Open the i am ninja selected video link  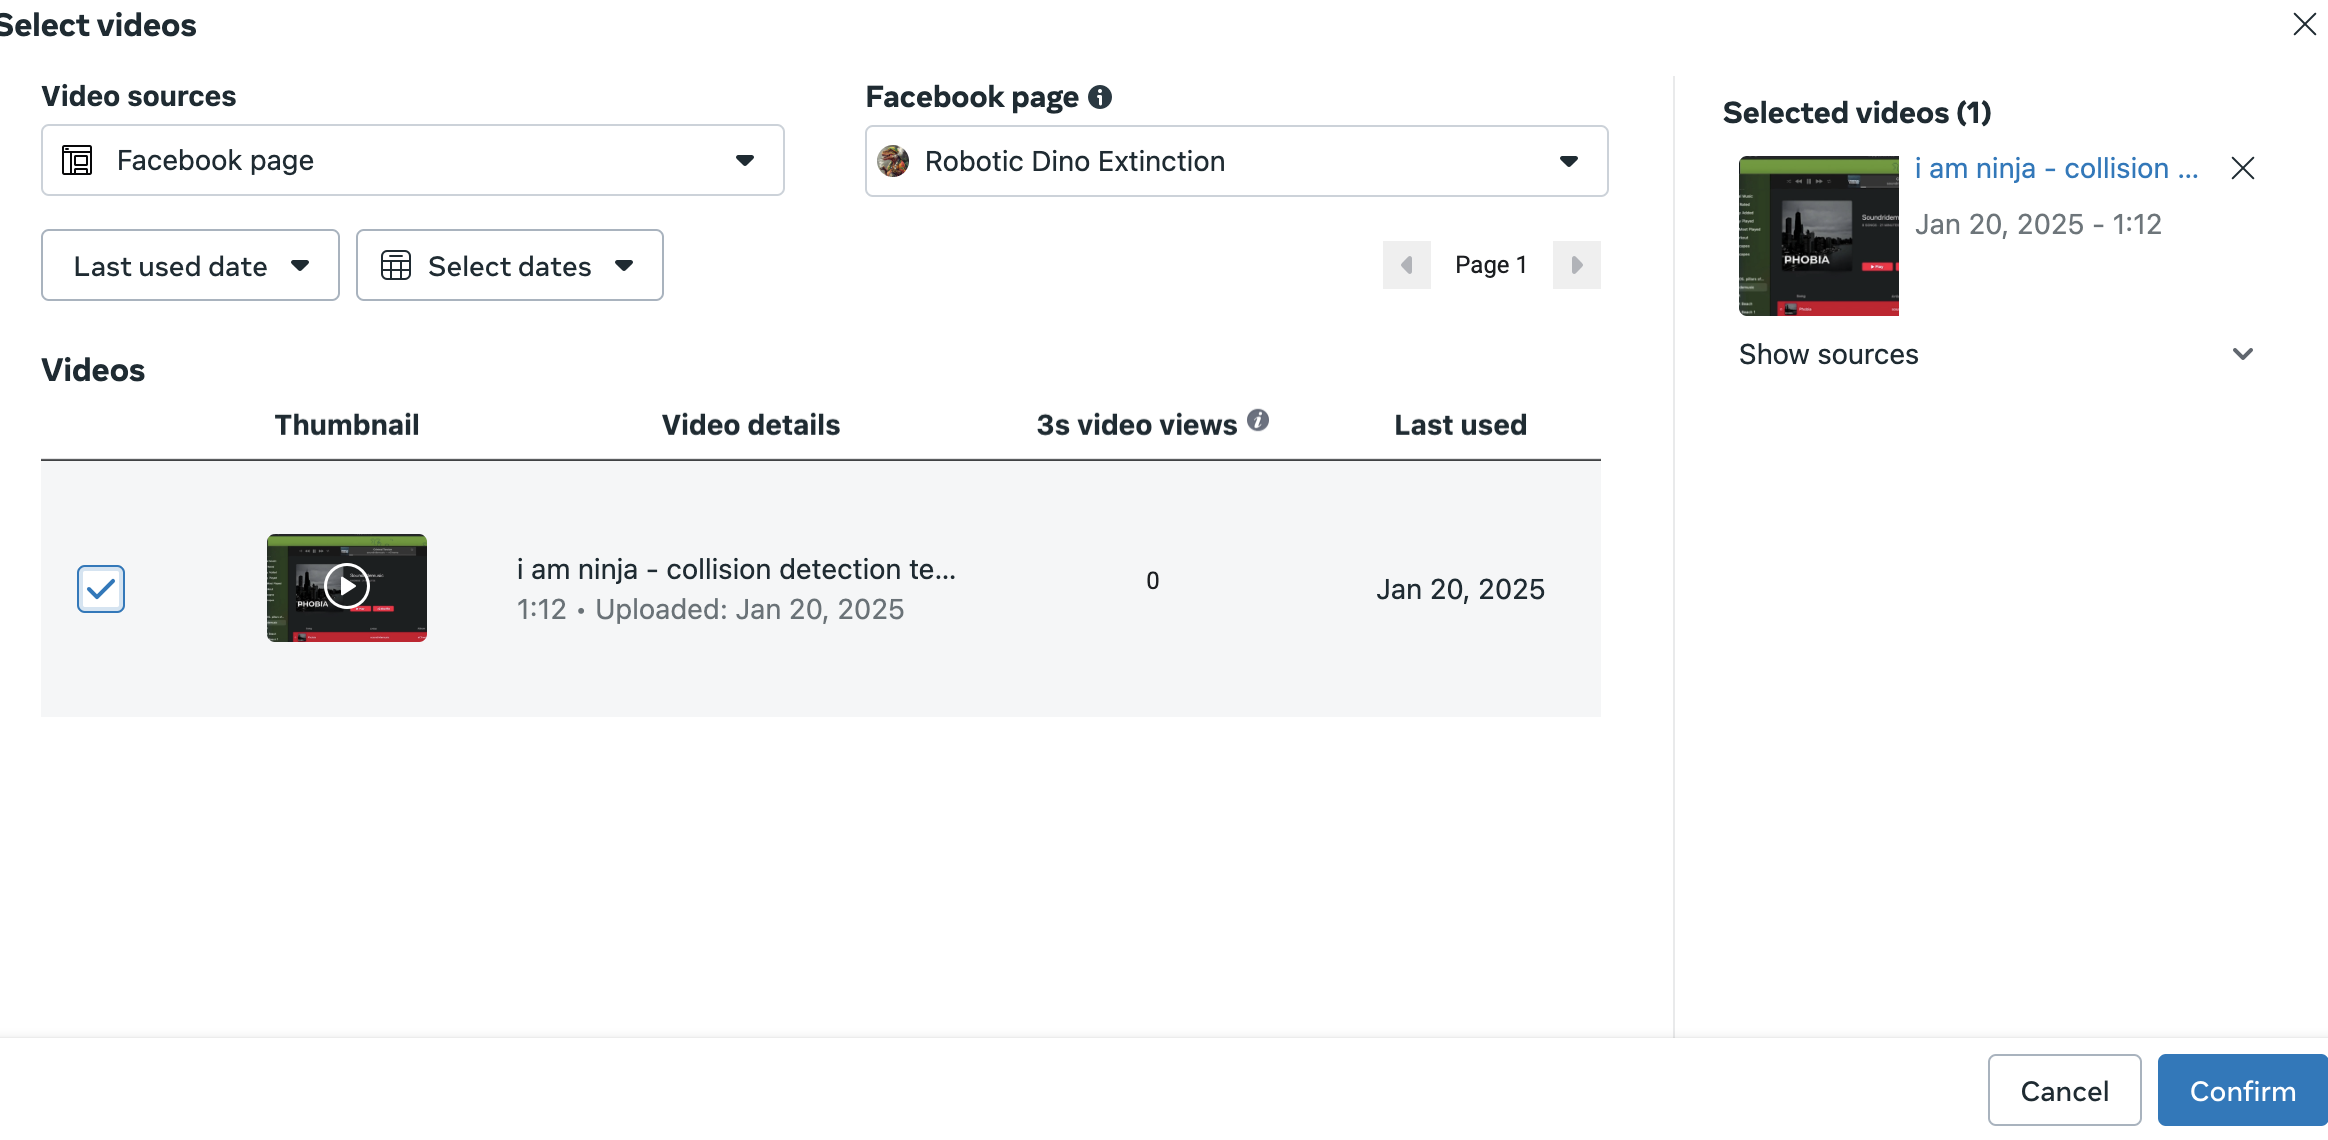pyautogui.click(x=2056, y=168)
